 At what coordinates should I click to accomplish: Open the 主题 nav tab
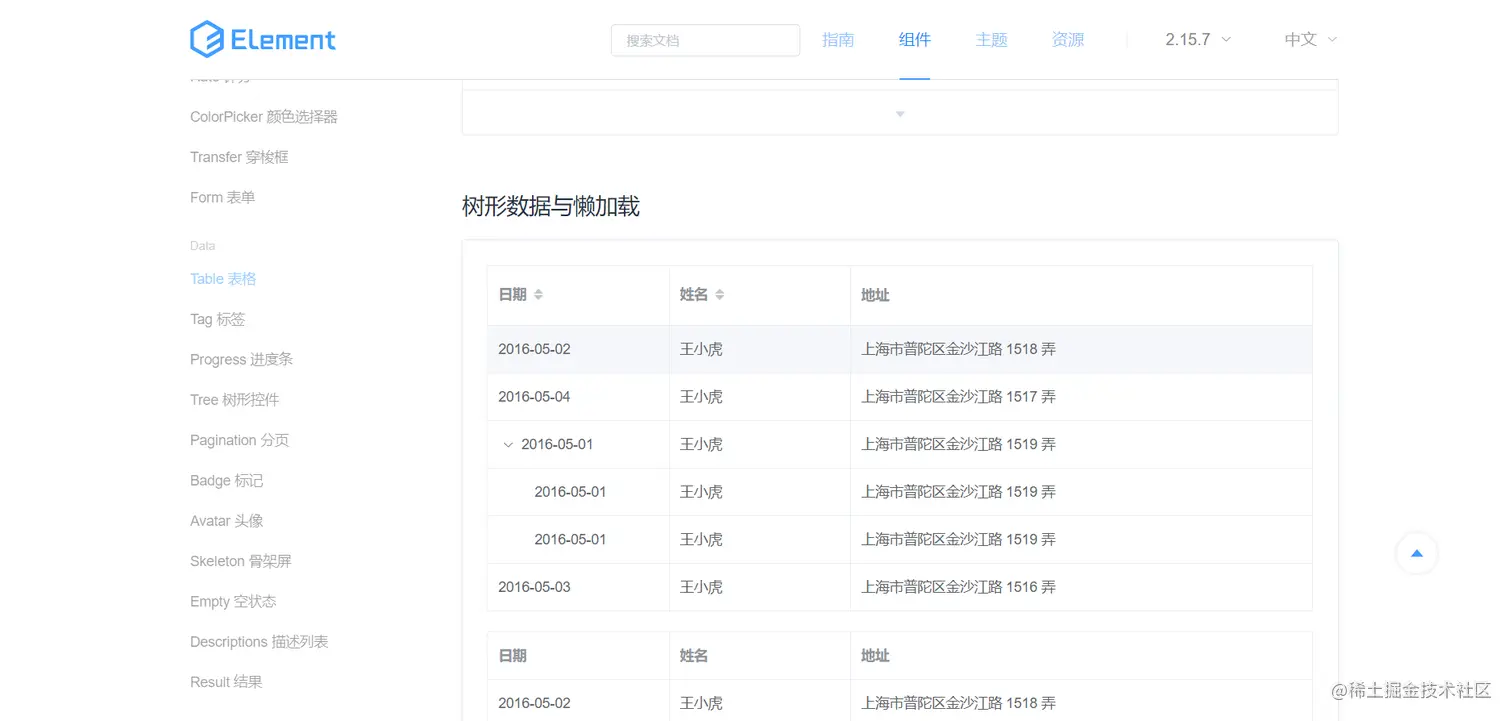[x=991, y=40]
